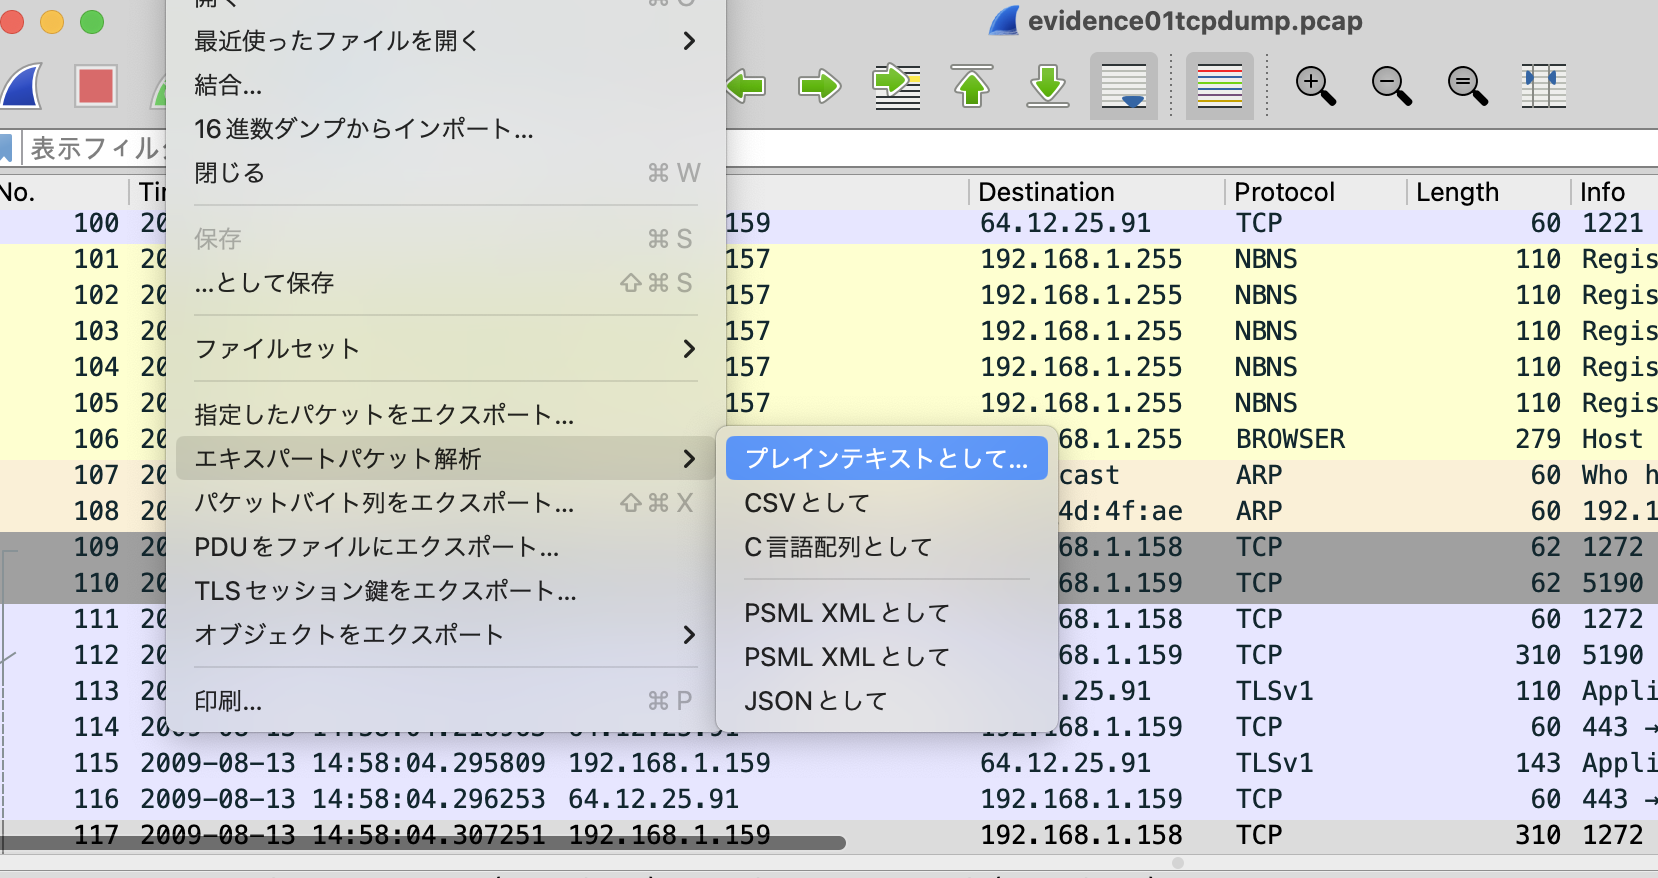Stop capture with the red square icon
This screenshot has height=878, width=1658.
point(96,86)
